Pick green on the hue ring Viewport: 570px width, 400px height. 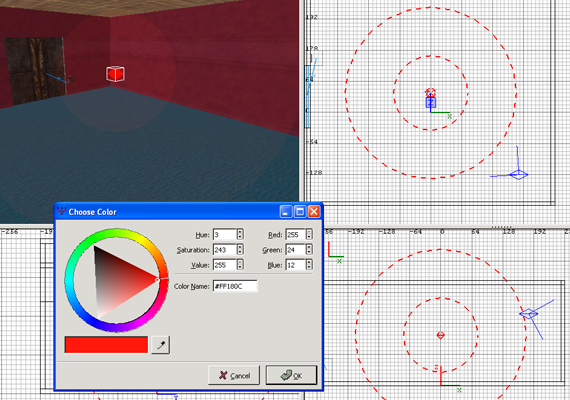pyautogui.click(x=93, y=238)
